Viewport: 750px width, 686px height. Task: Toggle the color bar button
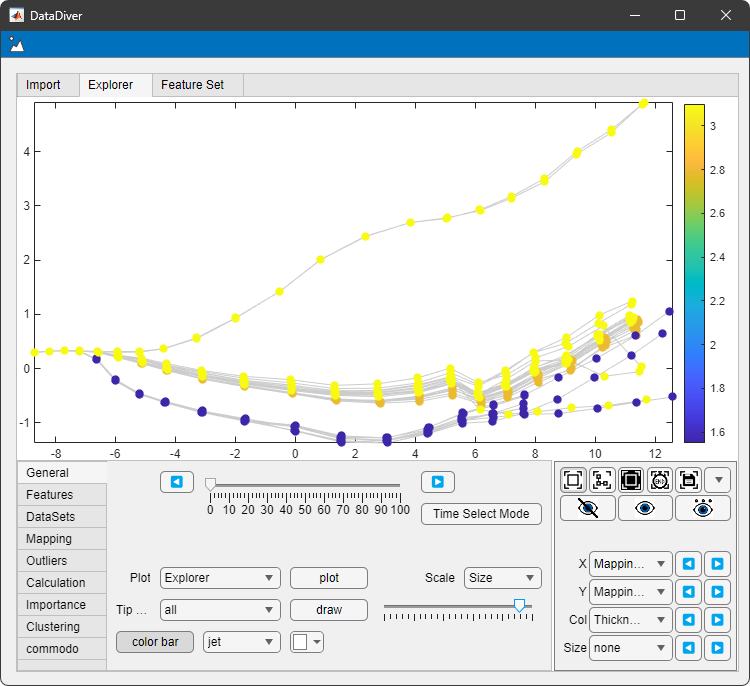point(155,642)
